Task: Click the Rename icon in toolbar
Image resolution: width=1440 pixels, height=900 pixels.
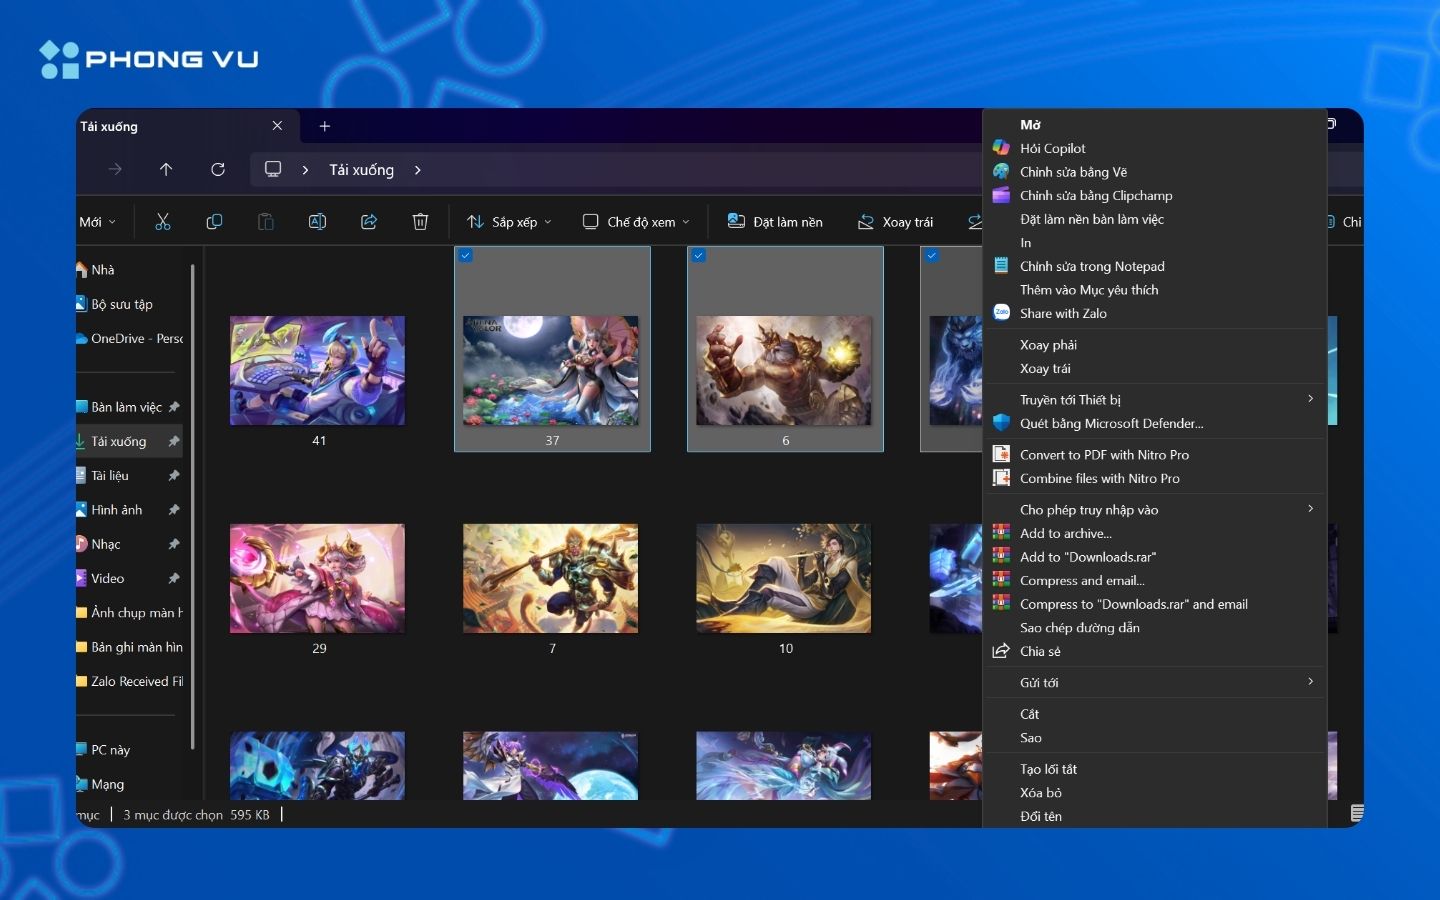Action: 317,222
